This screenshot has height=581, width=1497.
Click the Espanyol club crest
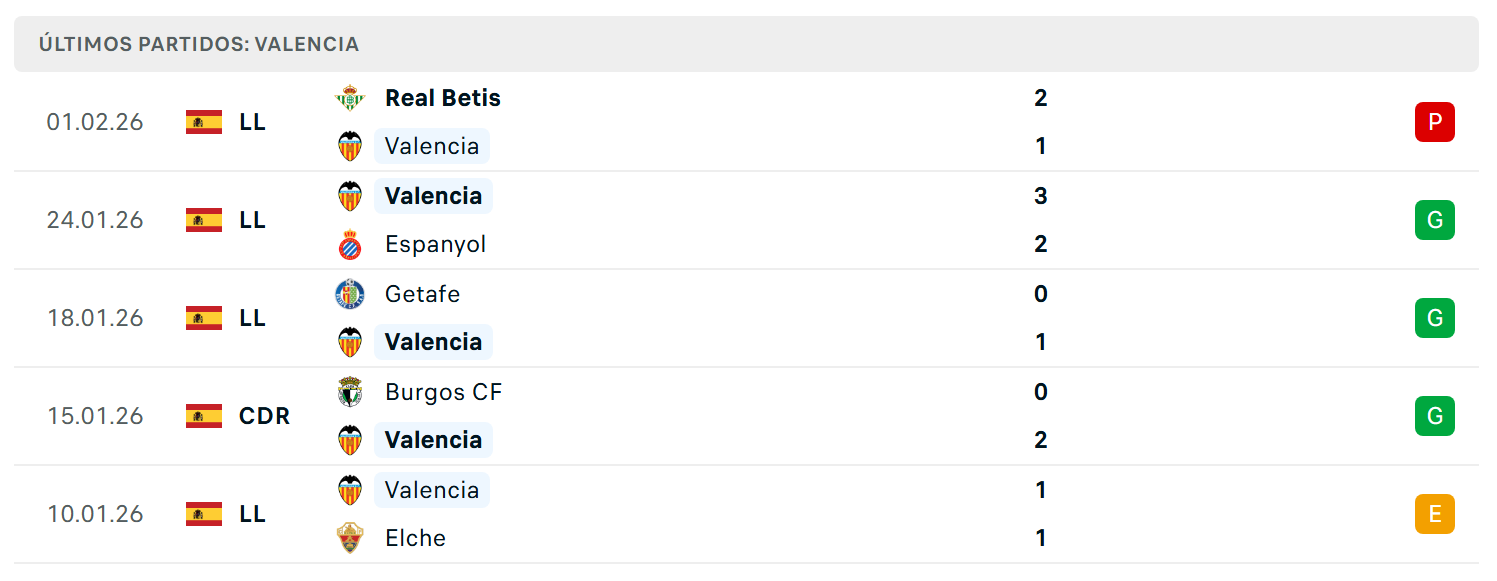350,244
